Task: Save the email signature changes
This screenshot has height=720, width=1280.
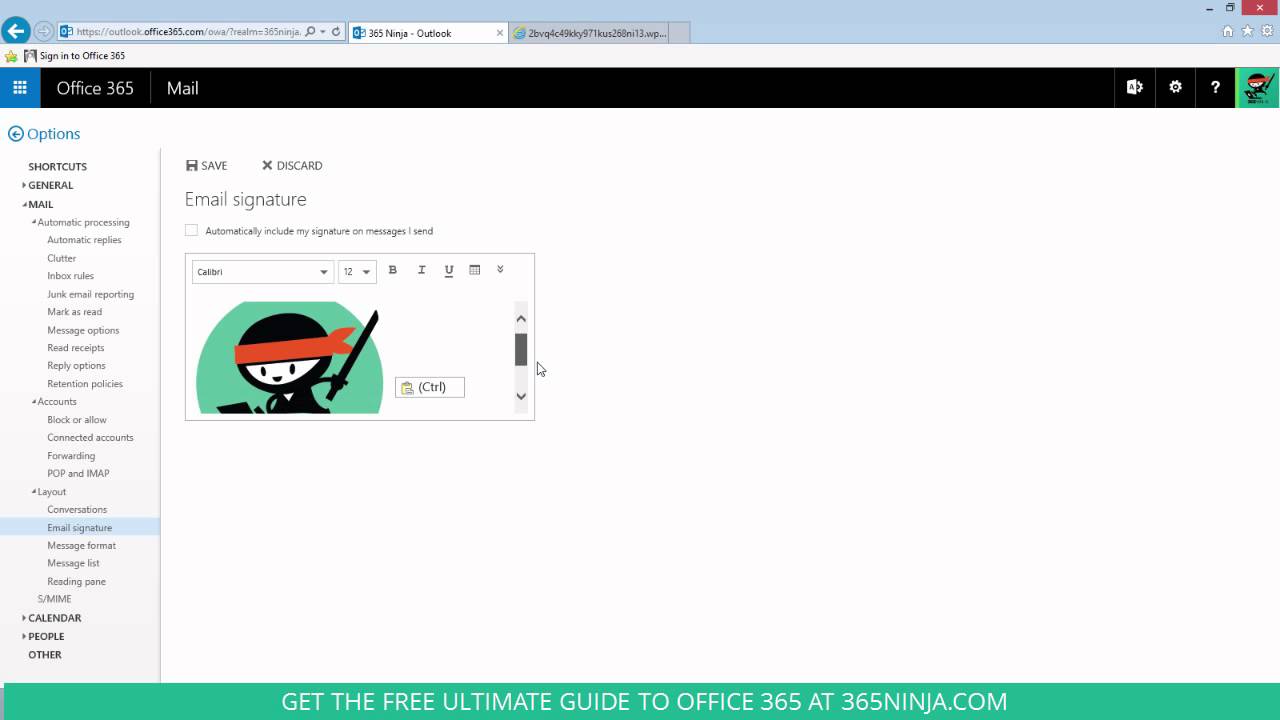Action: [x=207, y=165]
